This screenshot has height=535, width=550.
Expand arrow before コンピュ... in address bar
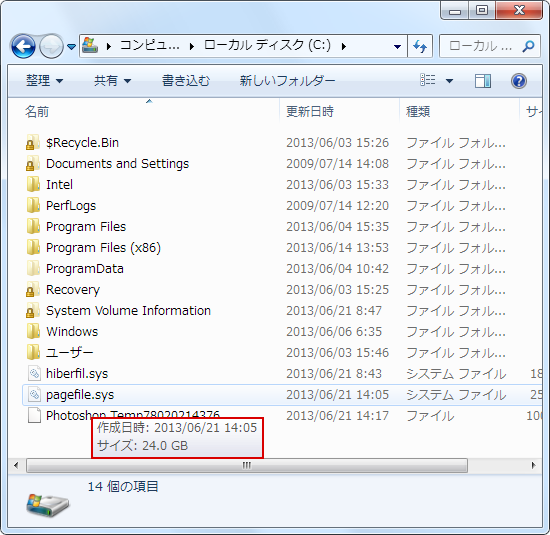point(109,46)
